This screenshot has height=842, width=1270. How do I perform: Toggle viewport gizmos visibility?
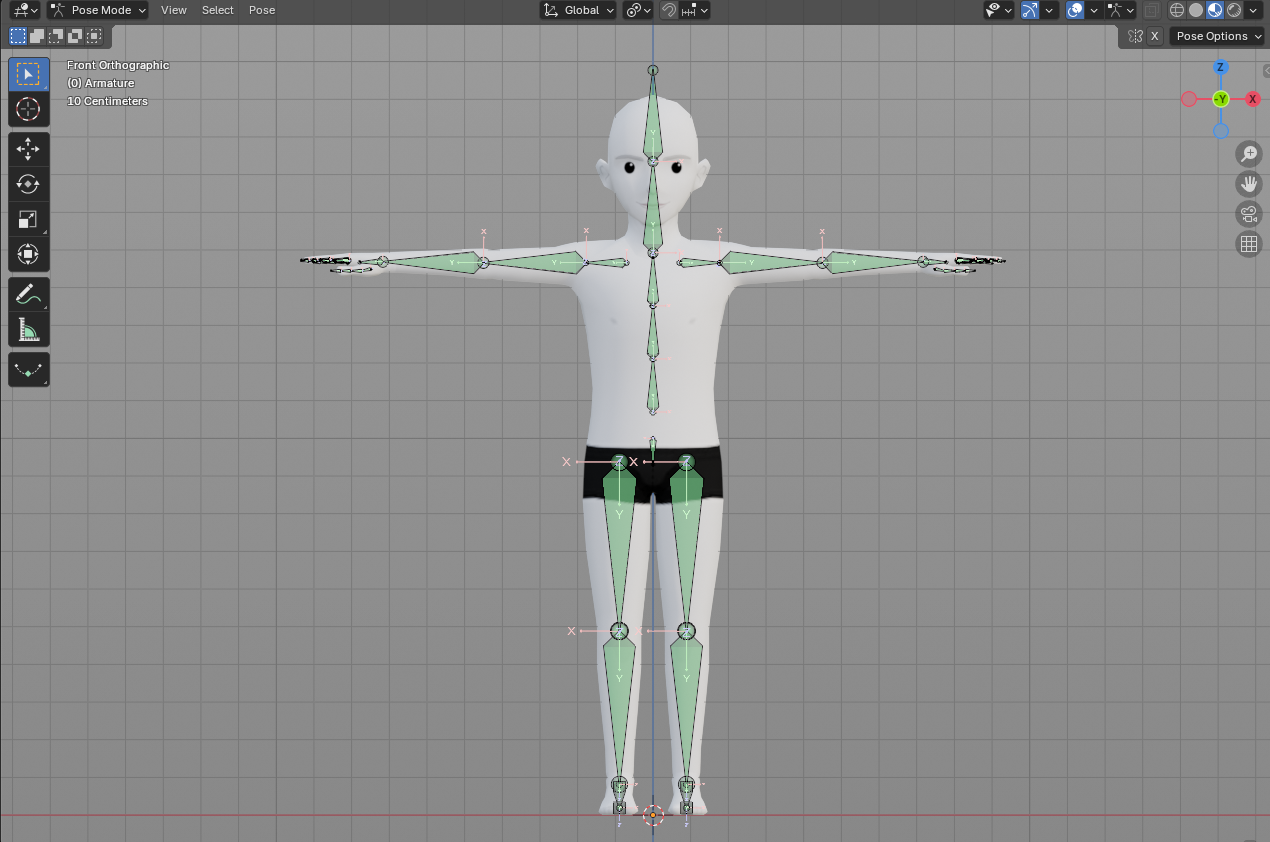pos(1029,10)
